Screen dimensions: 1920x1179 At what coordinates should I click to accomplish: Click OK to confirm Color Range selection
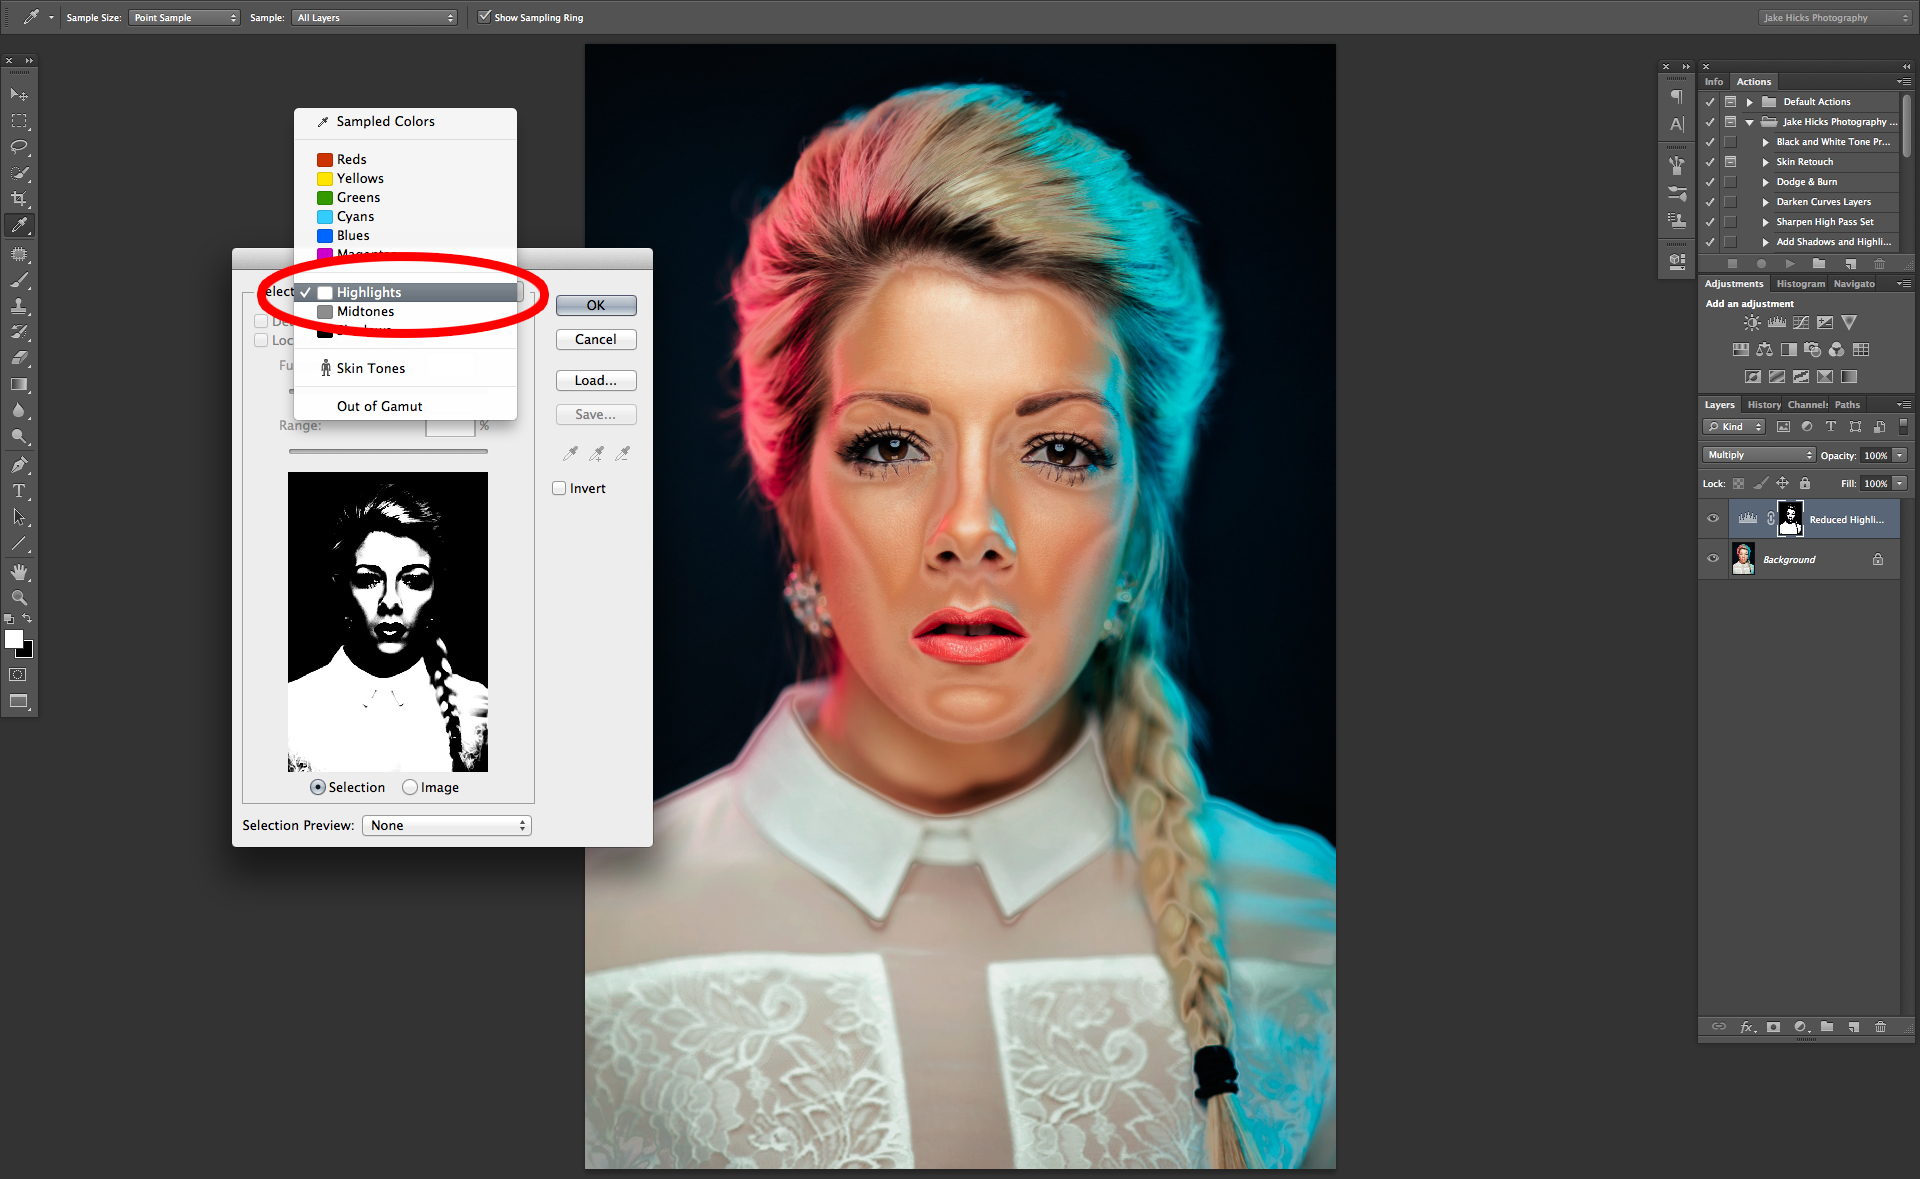594,303
